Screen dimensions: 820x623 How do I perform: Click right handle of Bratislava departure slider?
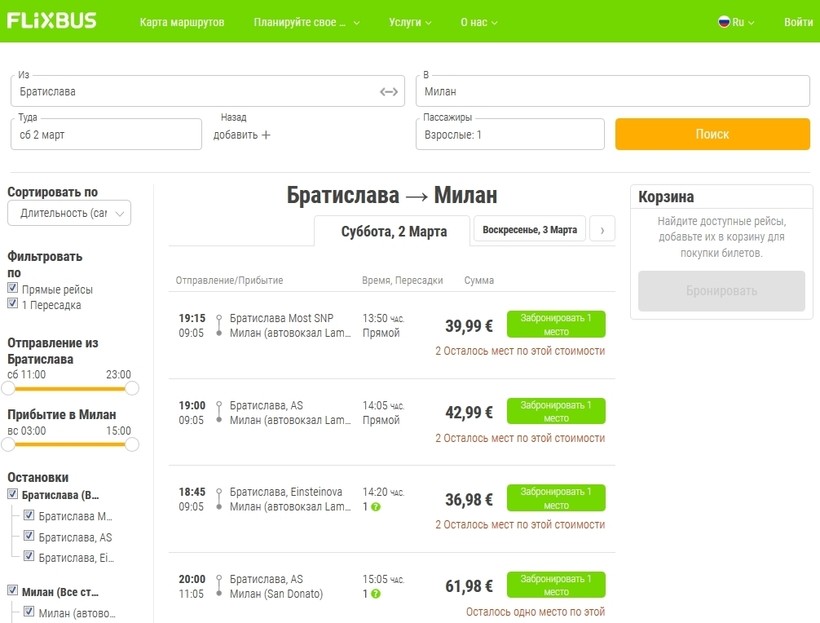132,388
